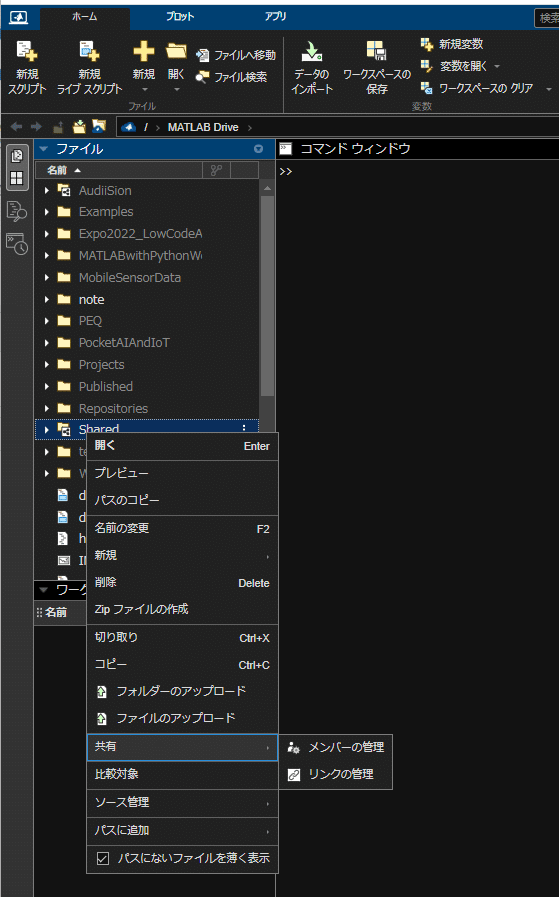Click MATLAB Drive in address bar

point(203,127)
